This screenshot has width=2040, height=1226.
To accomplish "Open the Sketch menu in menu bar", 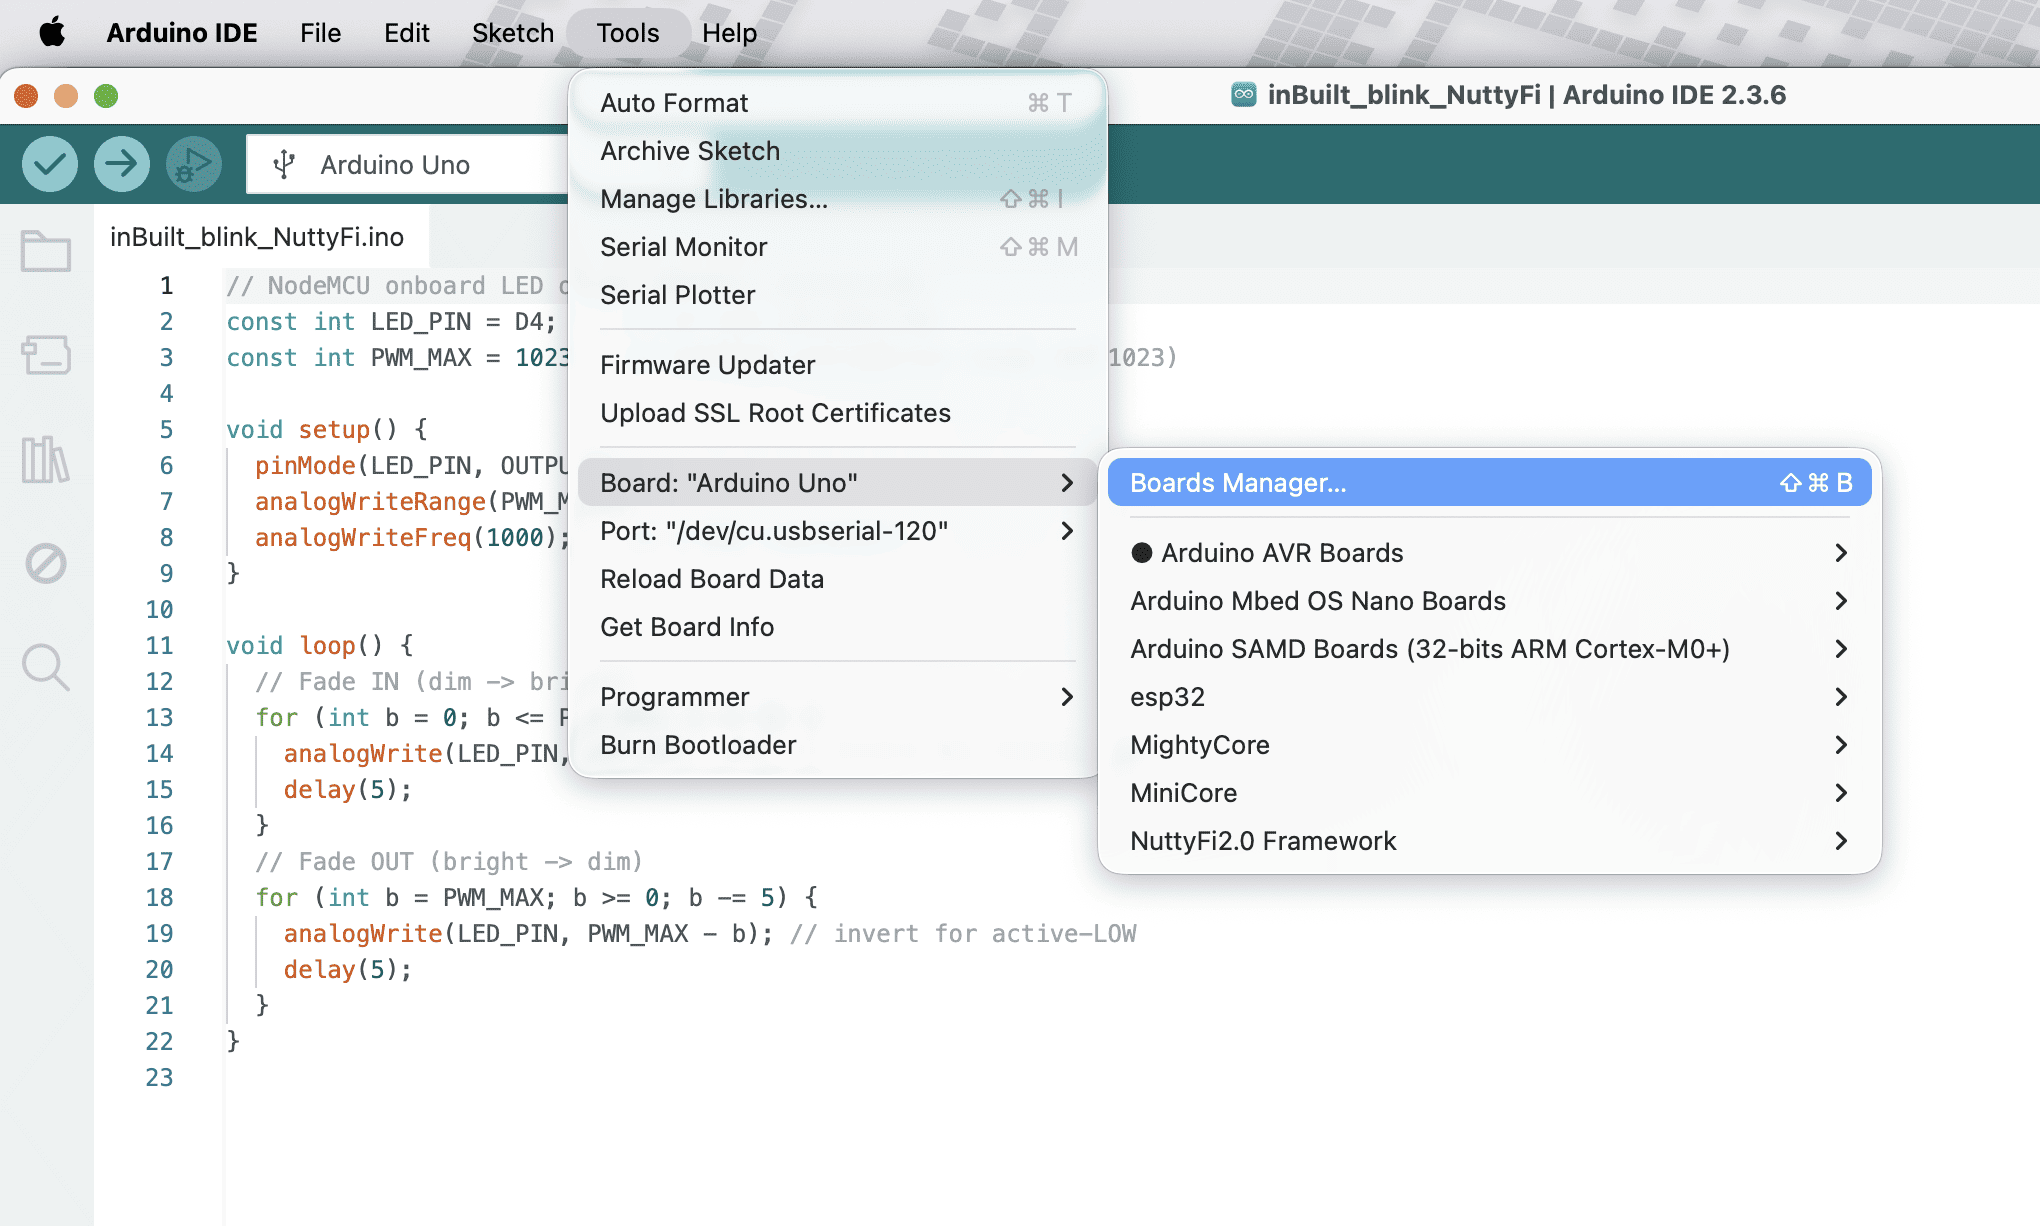I will (x=512, y=33).
